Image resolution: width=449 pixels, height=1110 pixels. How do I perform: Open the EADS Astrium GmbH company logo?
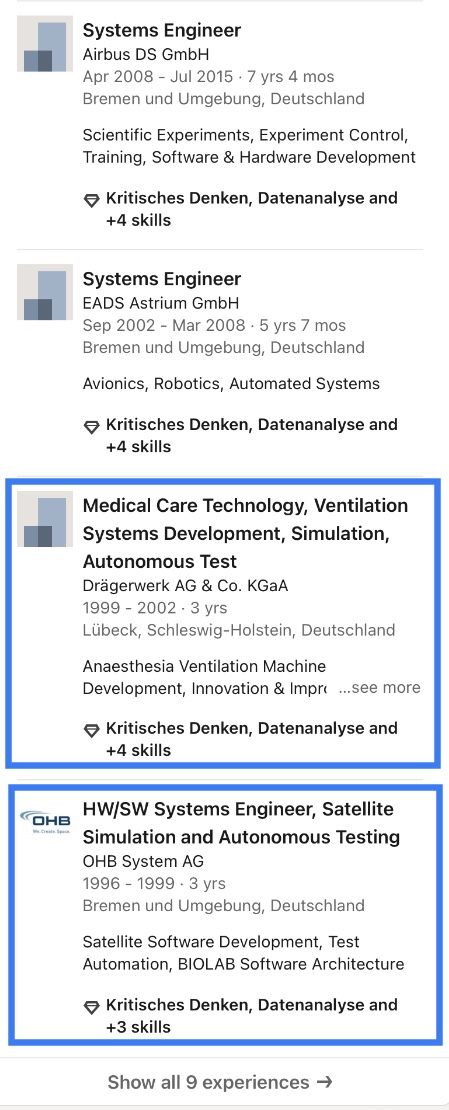point(45,292)
